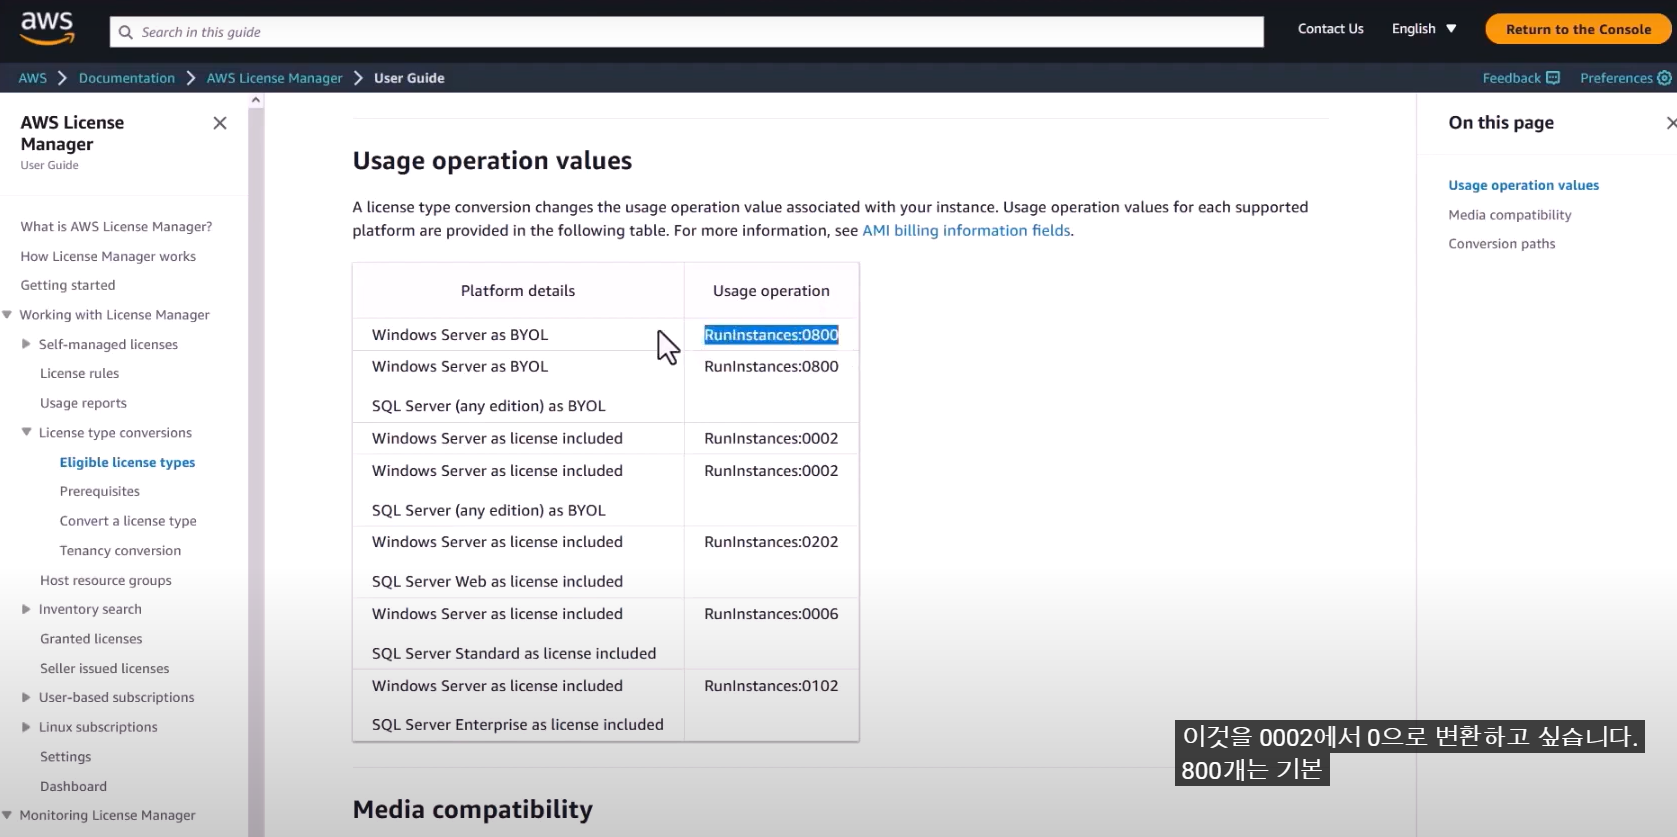Collapse Working with License Manager section

[7, 315]
